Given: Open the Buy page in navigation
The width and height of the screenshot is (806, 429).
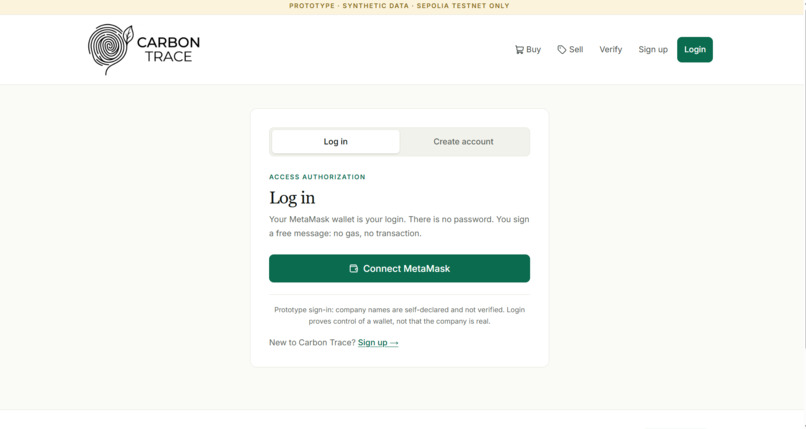Looking at the screenshot, I should (528, 49).
